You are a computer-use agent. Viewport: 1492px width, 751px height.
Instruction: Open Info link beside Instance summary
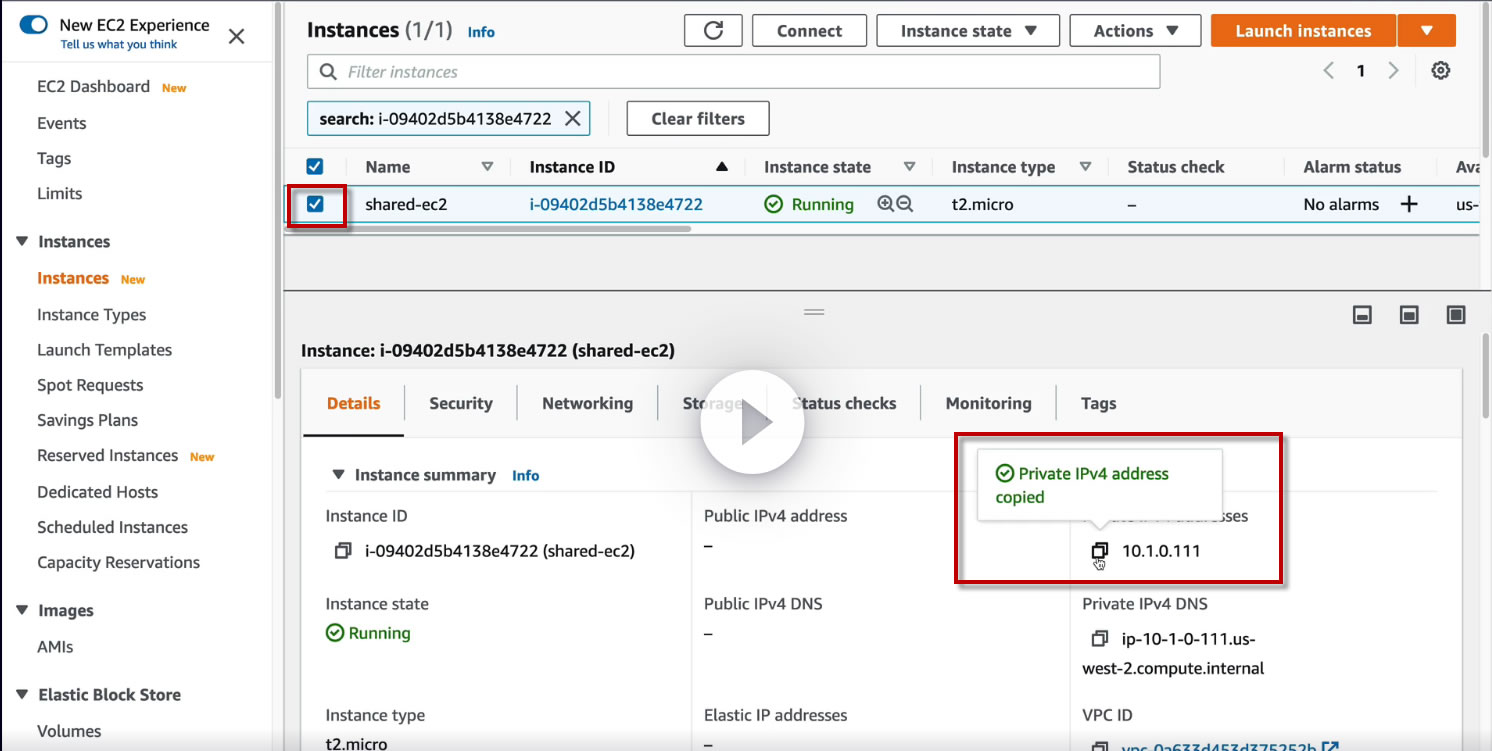coord(526,476)
